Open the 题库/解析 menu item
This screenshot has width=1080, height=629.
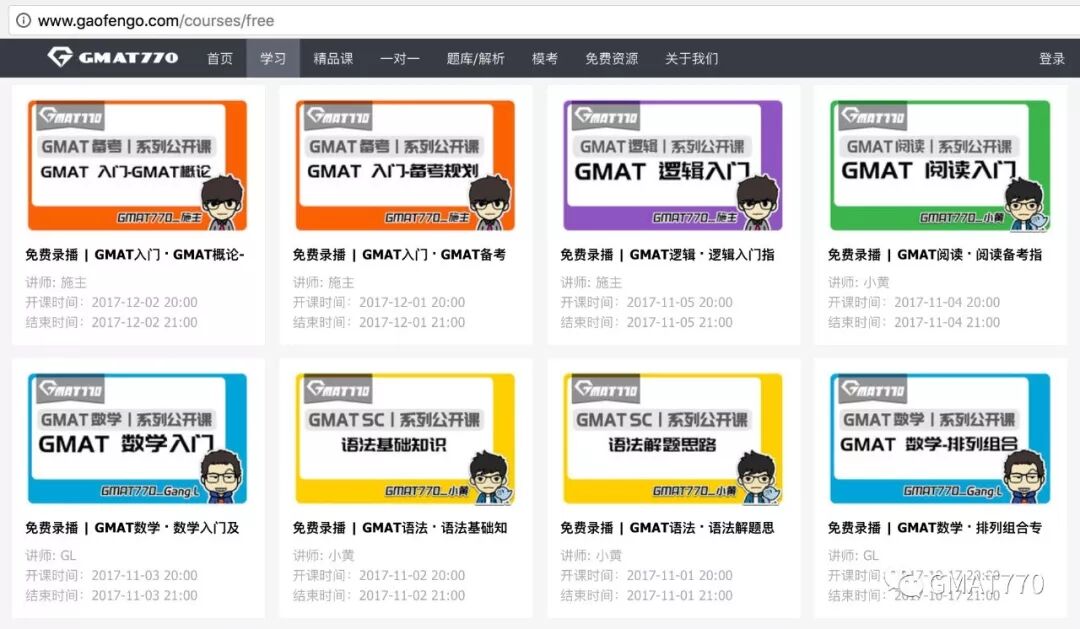475,59
